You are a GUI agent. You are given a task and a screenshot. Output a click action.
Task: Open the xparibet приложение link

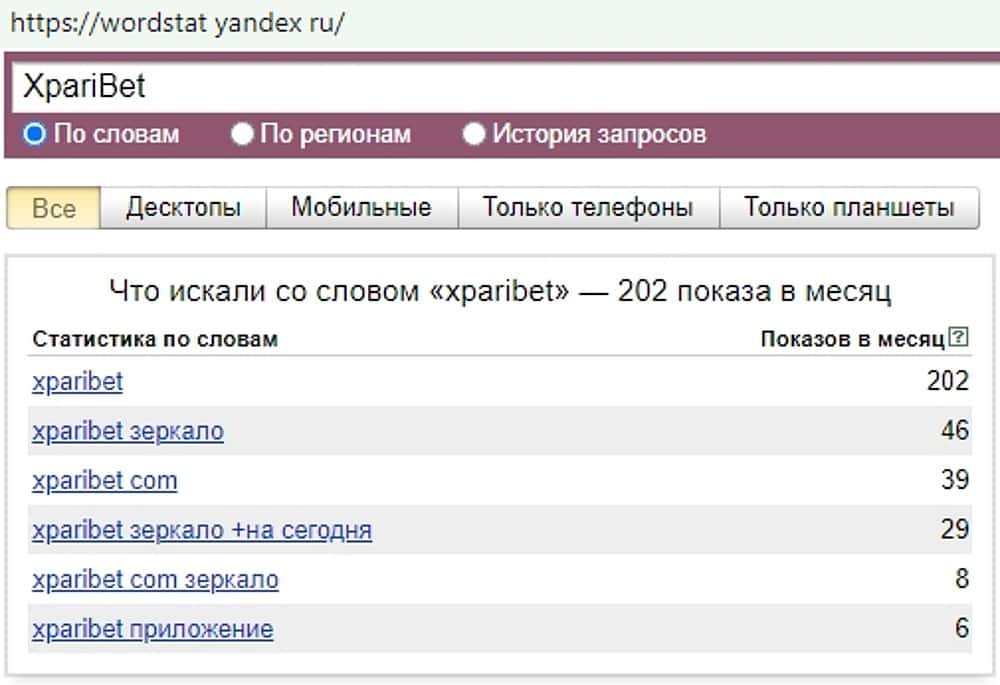pyautogui.click(x=152, y=629)
